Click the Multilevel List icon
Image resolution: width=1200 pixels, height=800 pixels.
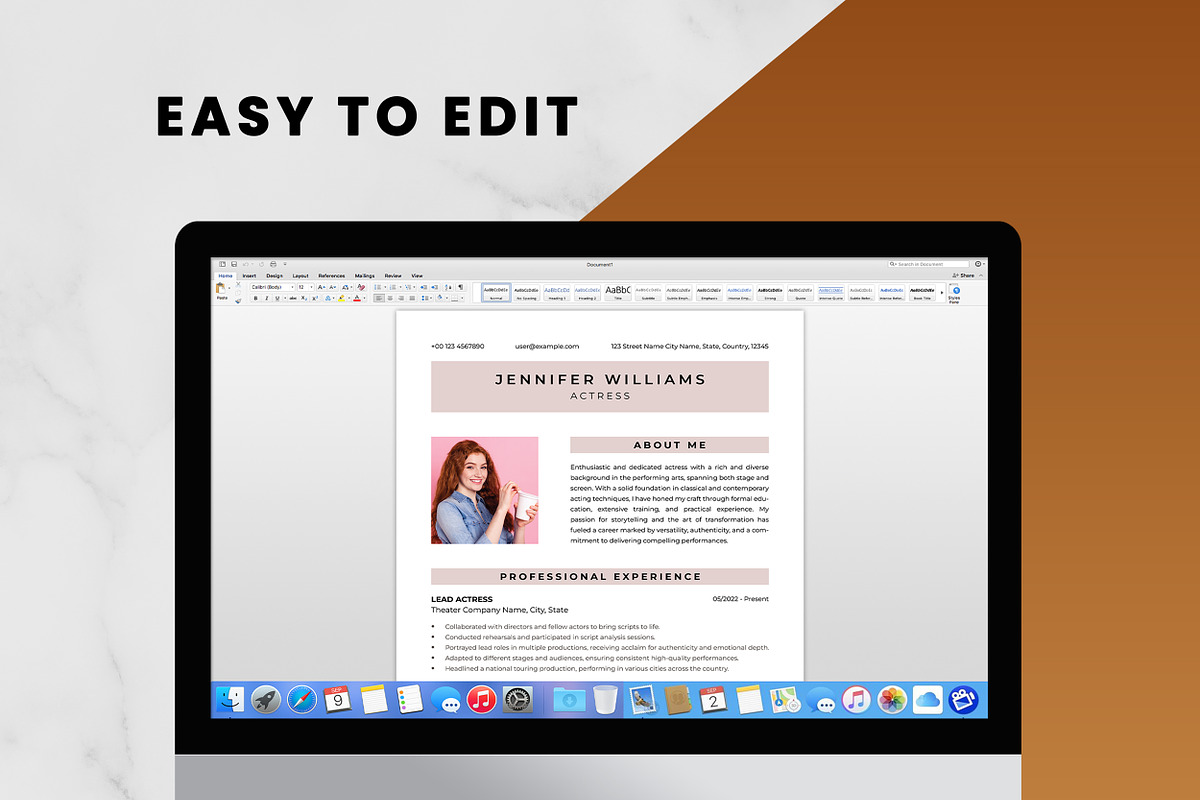408,287
